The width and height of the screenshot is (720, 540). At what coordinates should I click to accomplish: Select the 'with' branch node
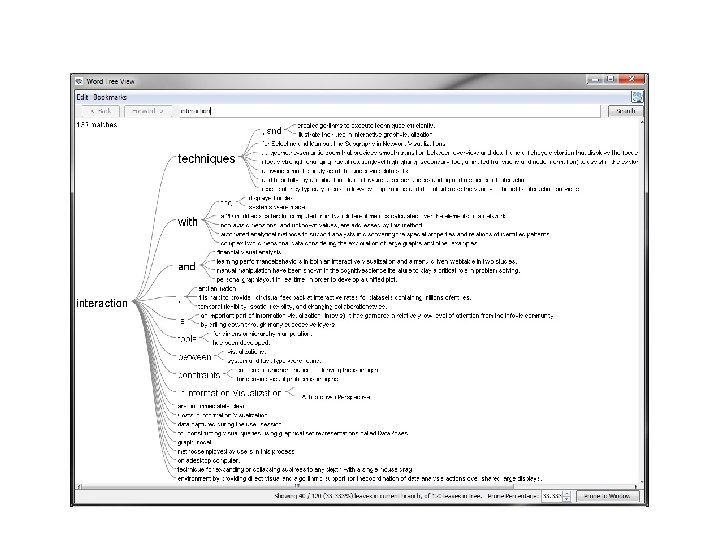[187, 222]
